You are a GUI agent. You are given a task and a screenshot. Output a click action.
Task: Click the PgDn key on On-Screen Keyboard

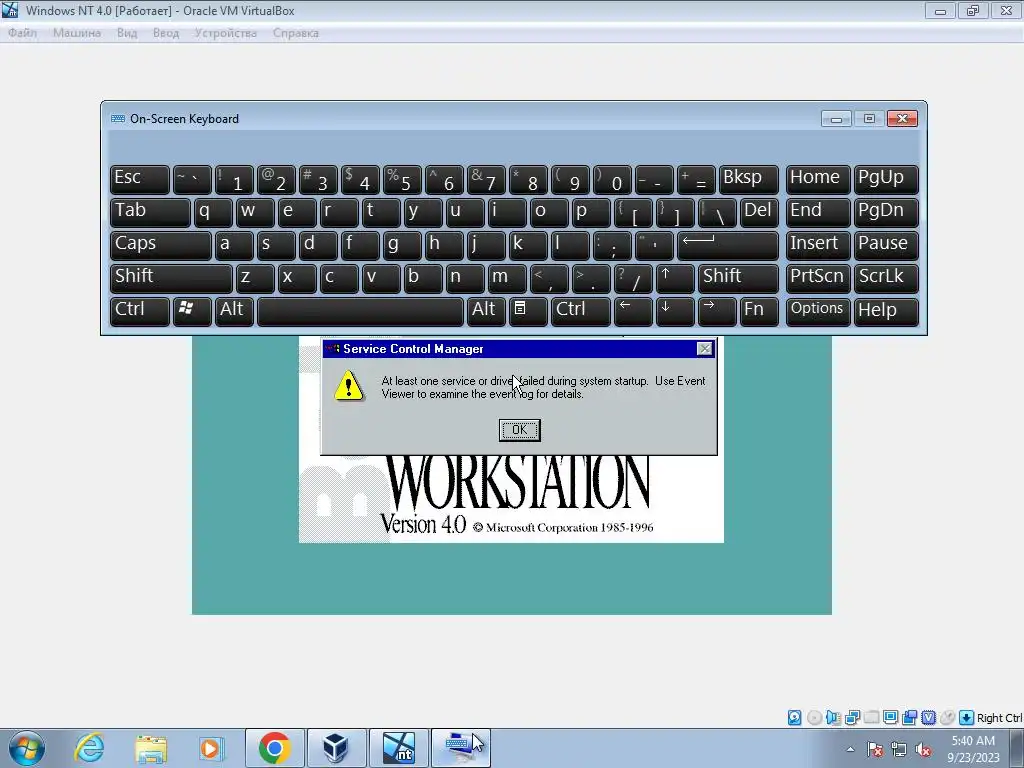point(886,212)
